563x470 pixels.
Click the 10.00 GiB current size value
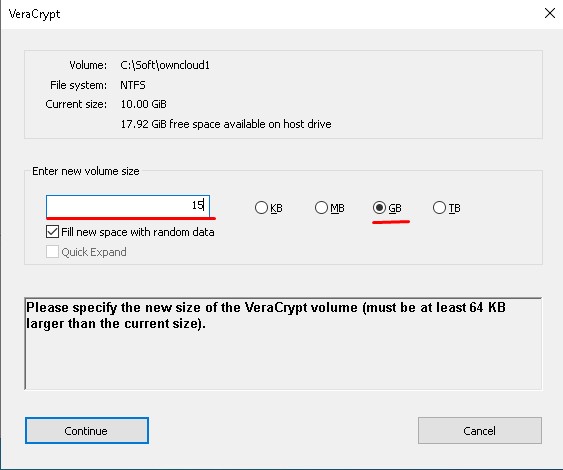coord(144,104)
